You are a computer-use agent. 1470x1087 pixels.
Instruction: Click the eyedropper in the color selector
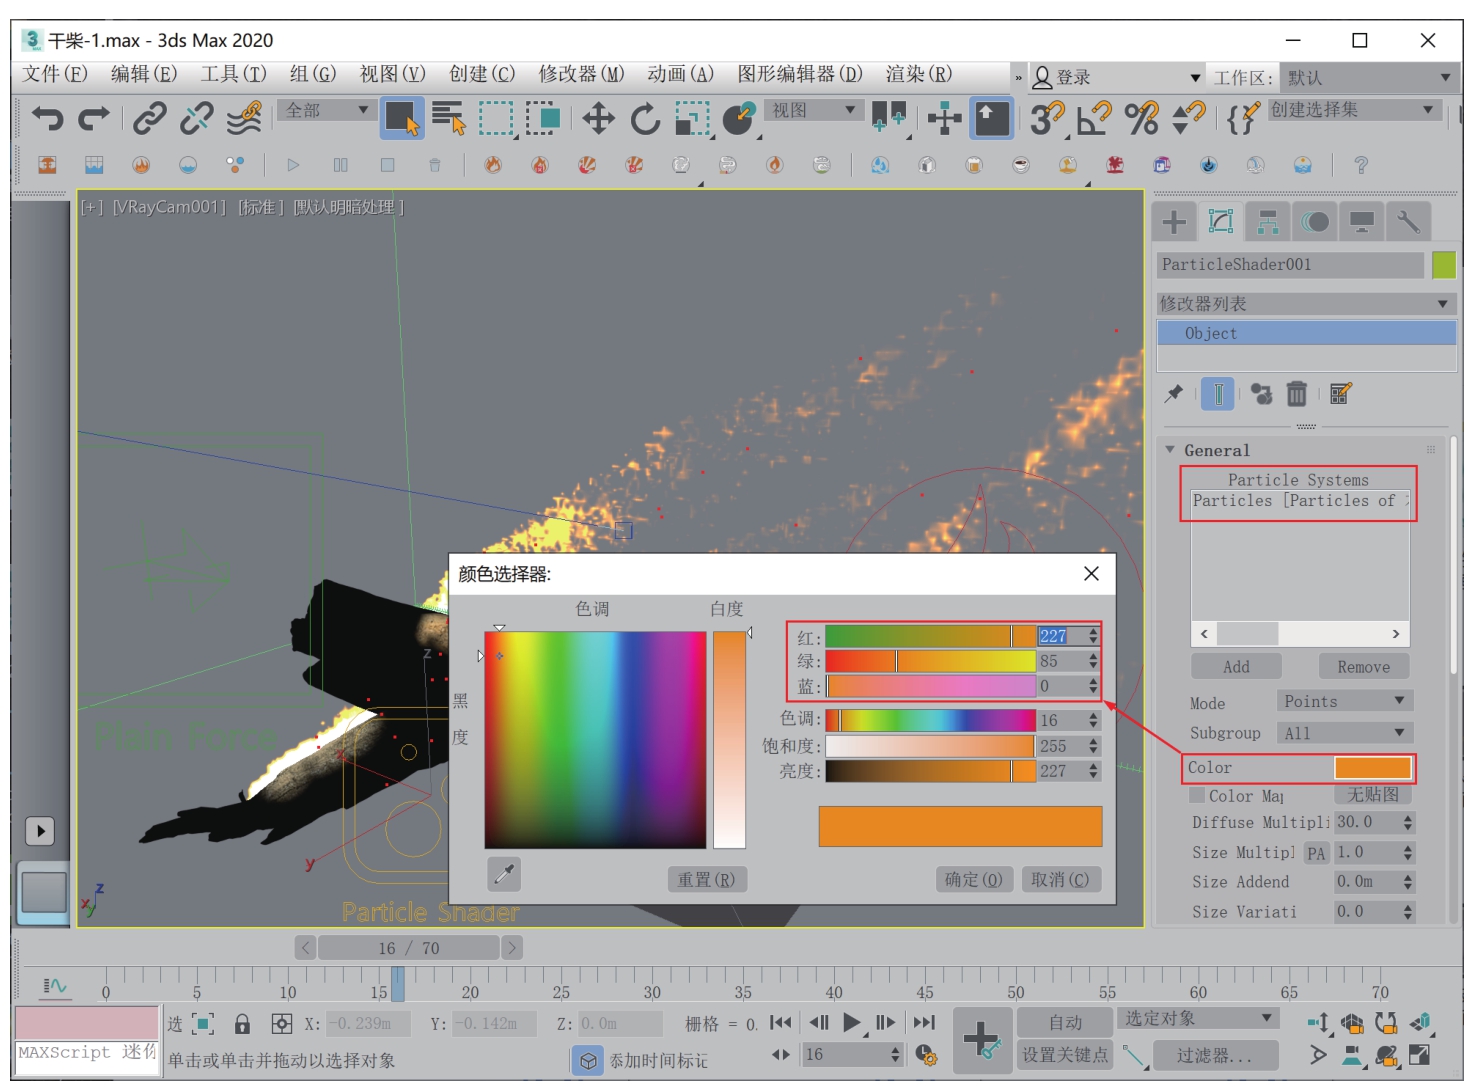point(504,875)
